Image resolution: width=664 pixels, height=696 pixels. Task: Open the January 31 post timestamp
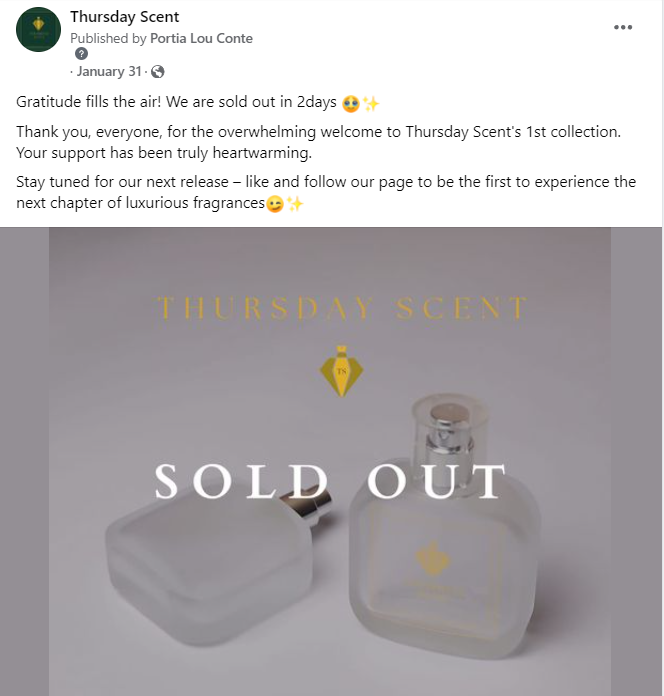[x=110, y=71]
